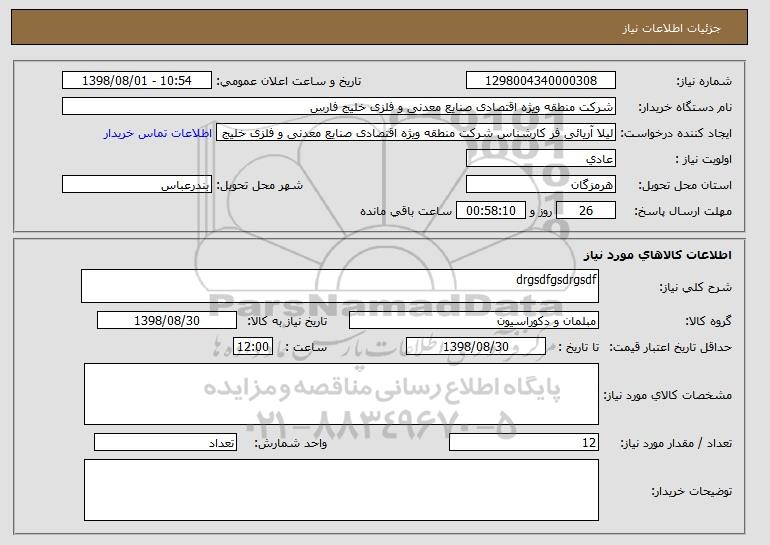The image size is (770, 545).
Task: Click the تا تاریخ field 1398/08/30
Action: [476, 347]
